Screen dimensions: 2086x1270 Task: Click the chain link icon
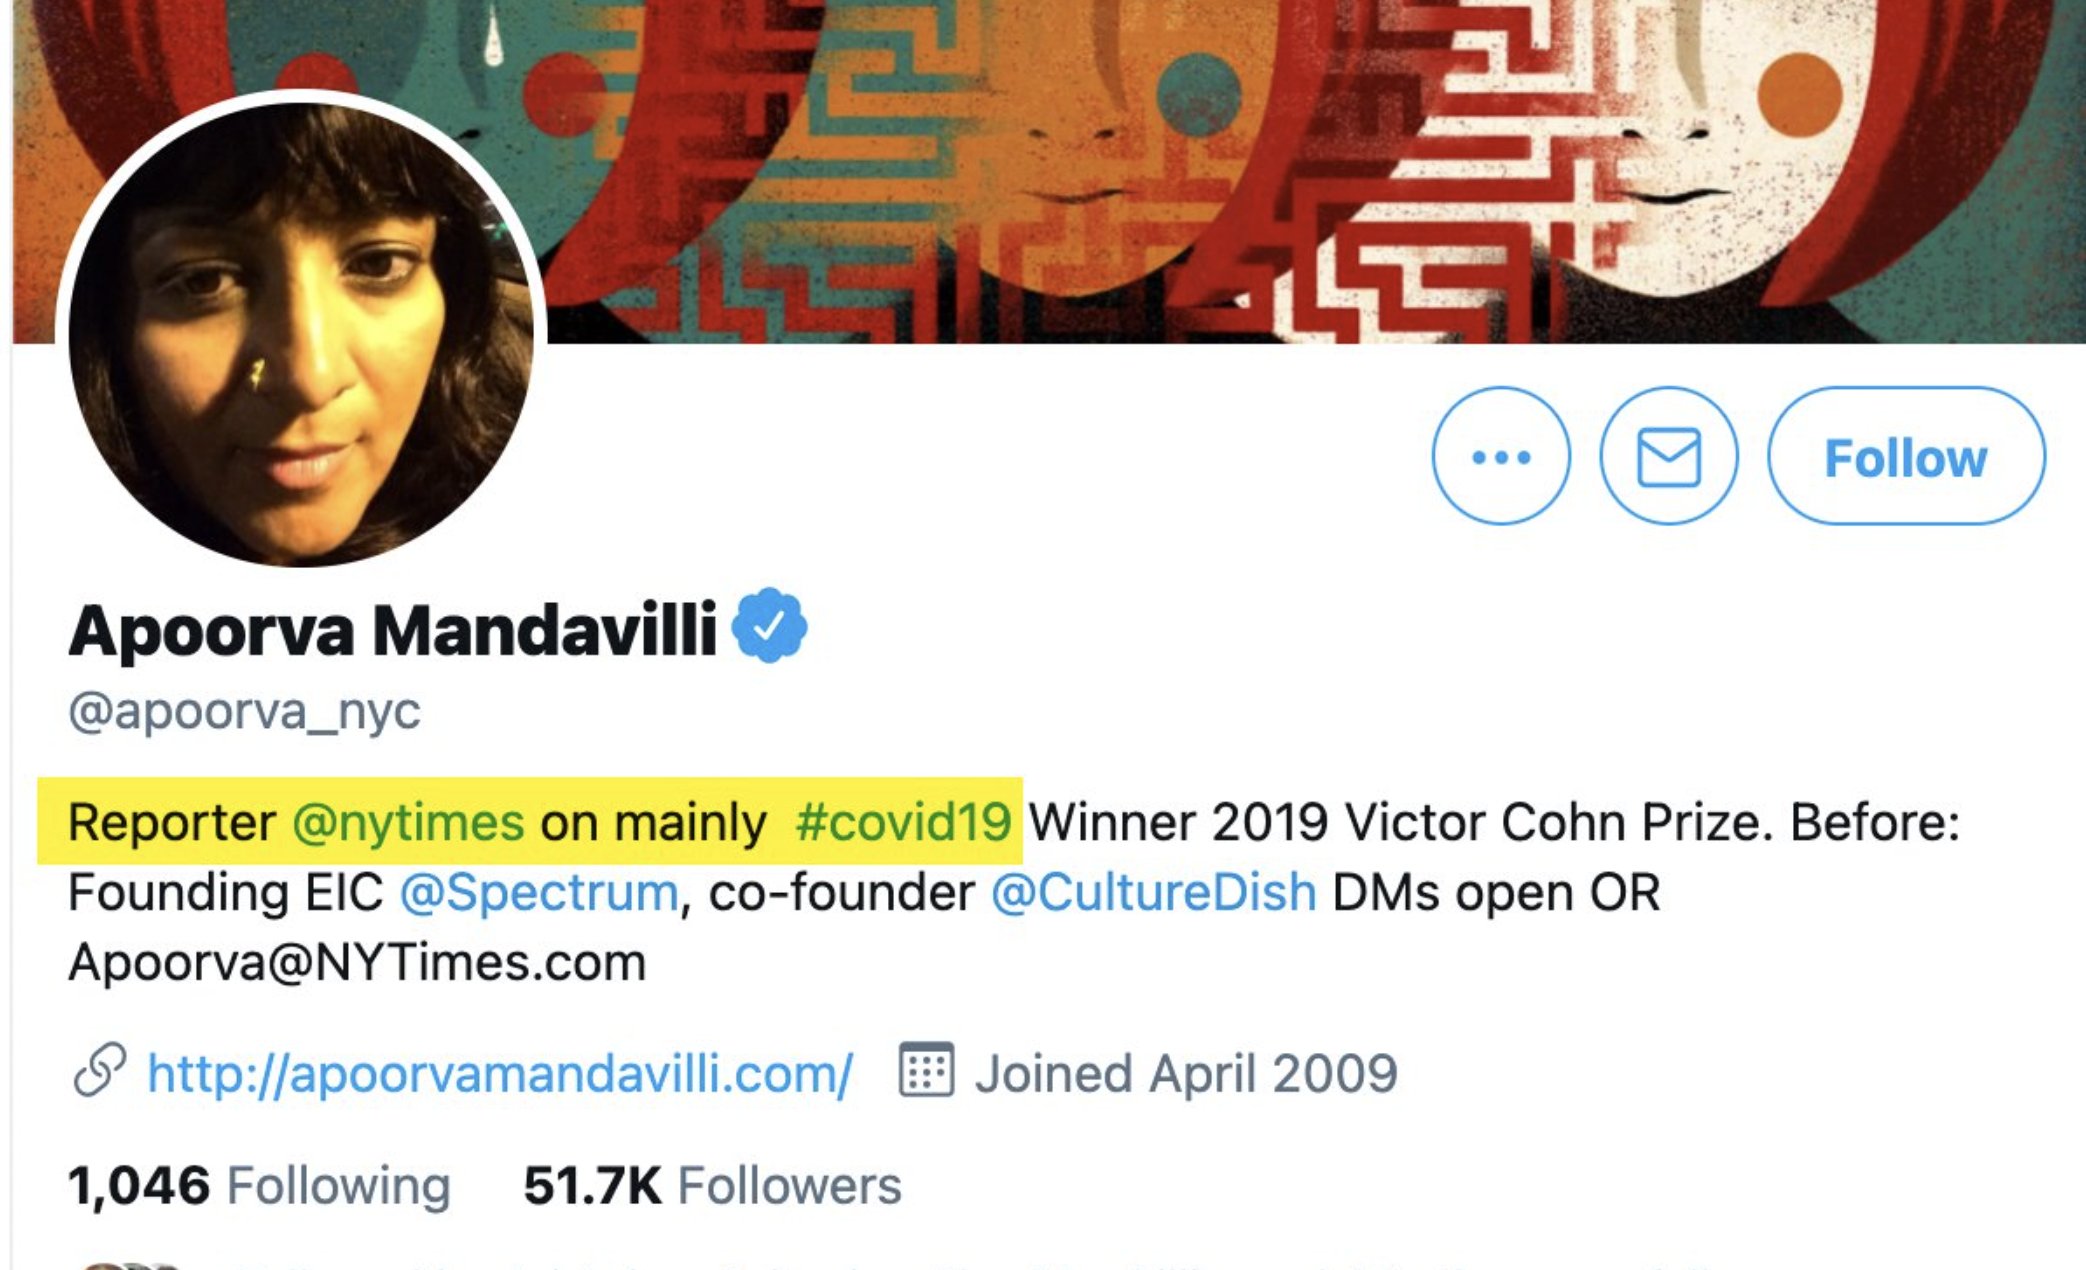click(x=100, y=1071)
